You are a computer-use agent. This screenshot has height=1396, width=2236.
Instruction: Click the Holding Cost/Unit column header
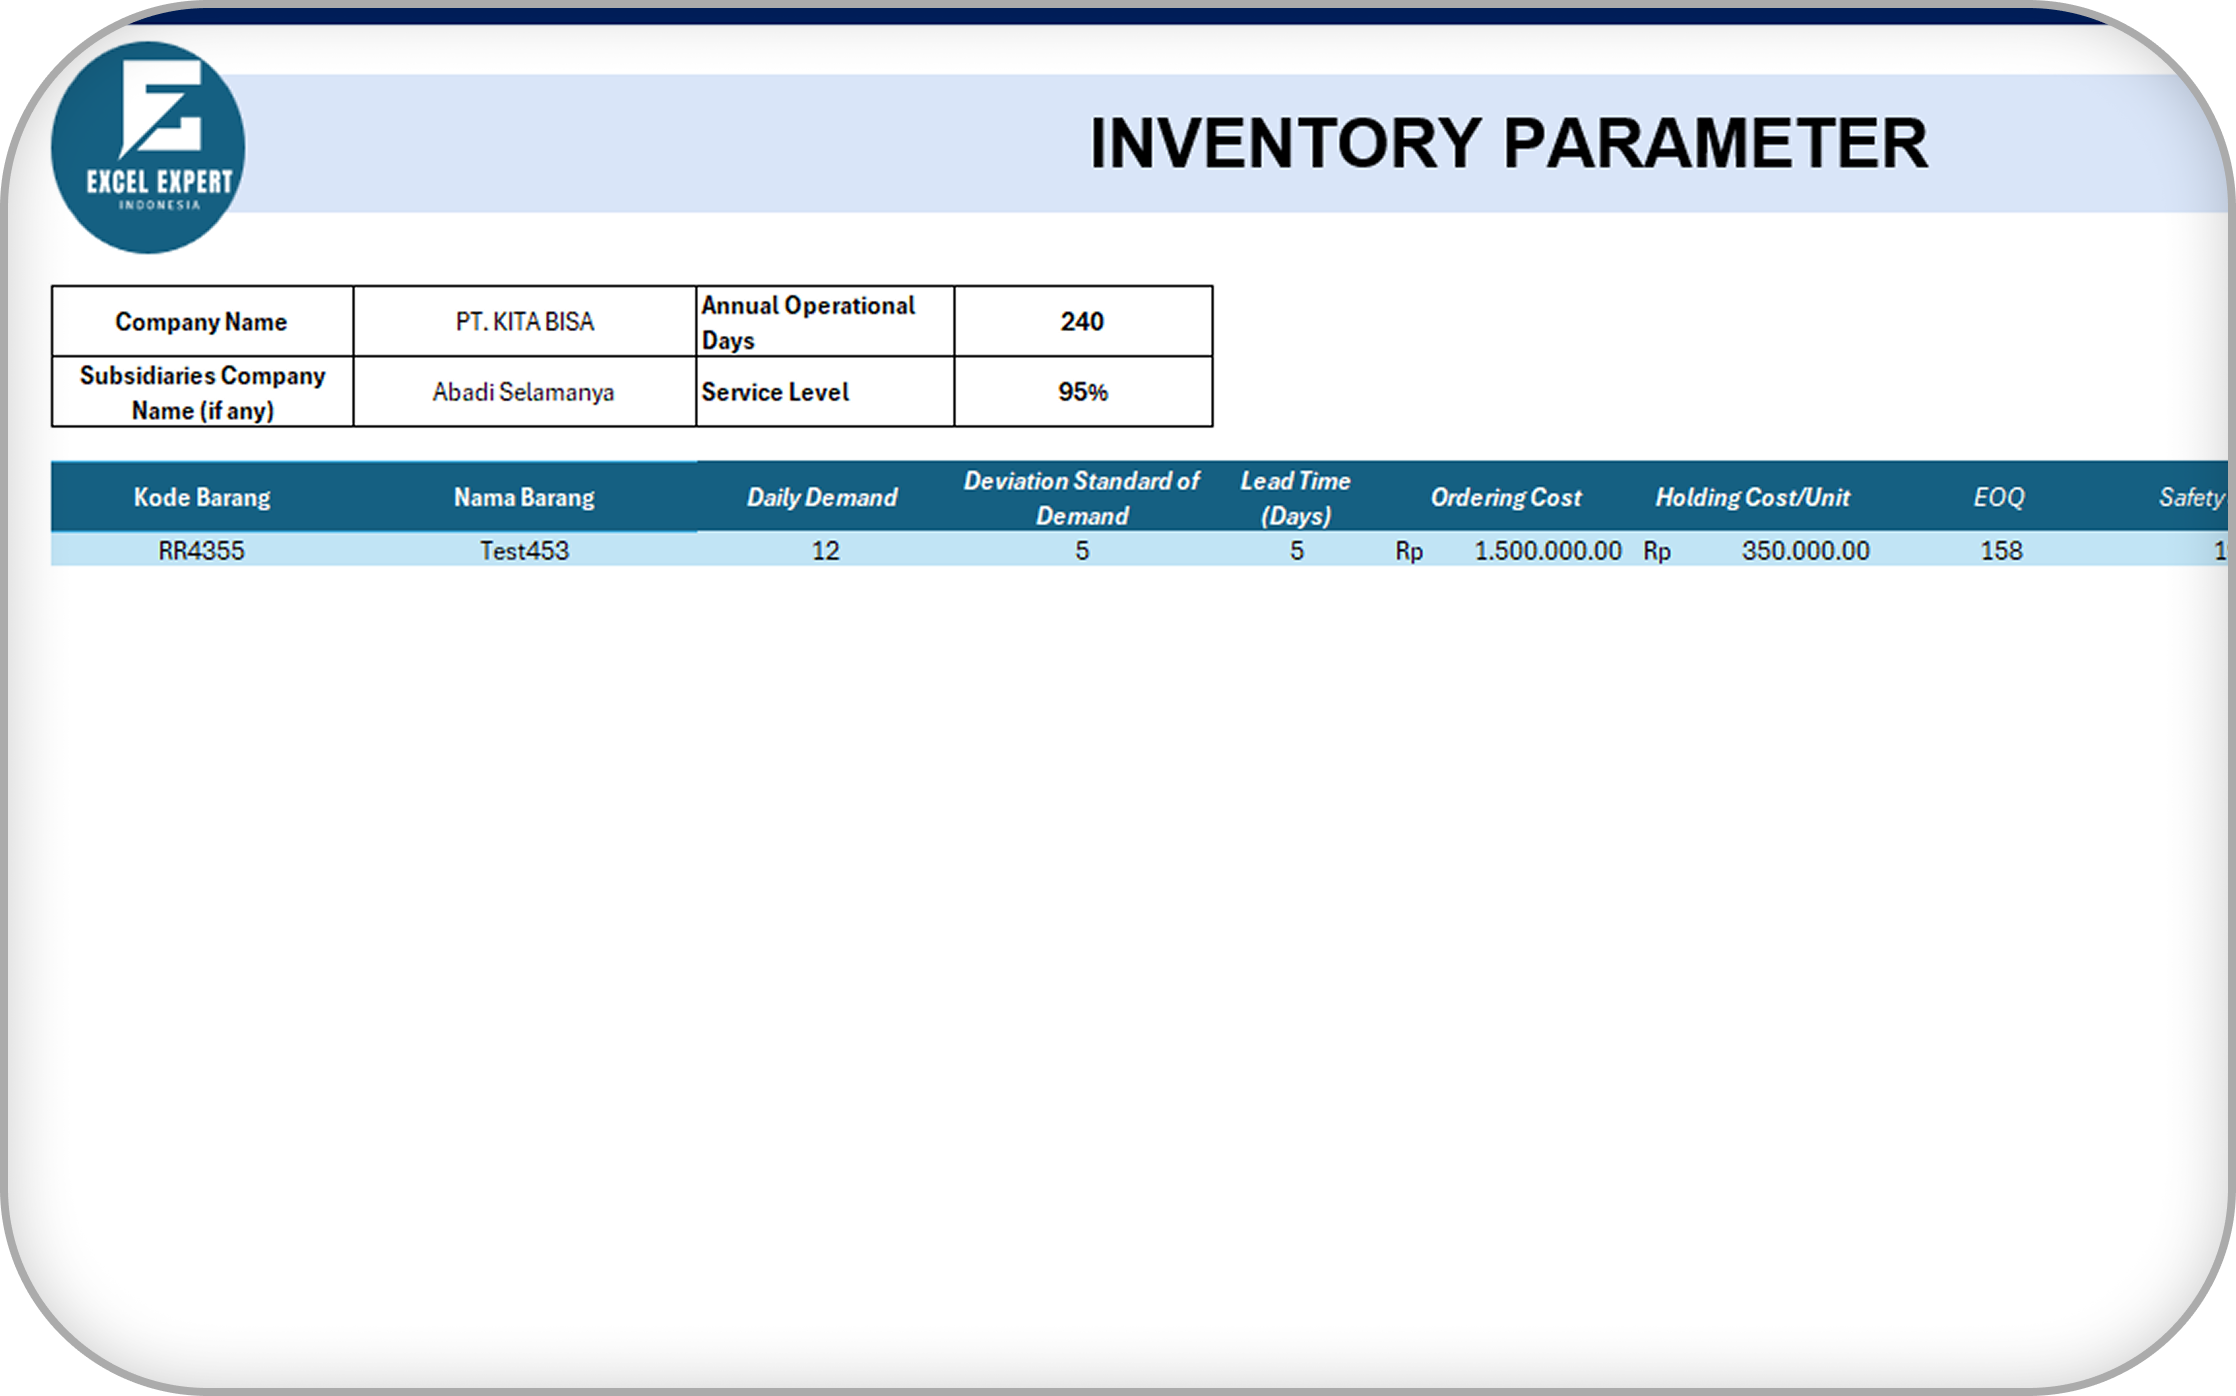tap(1752, 497)
